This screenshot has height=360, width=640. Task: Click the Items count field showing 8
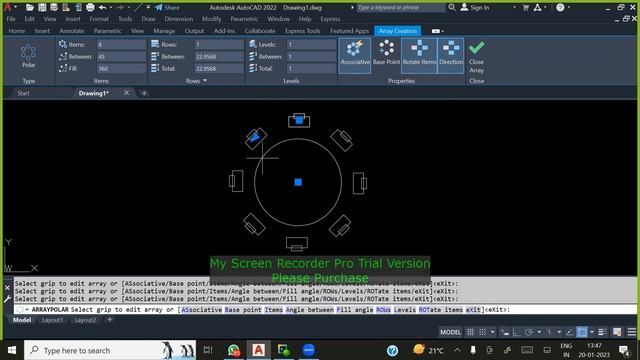pyautogui.click(x=121, y=44)
